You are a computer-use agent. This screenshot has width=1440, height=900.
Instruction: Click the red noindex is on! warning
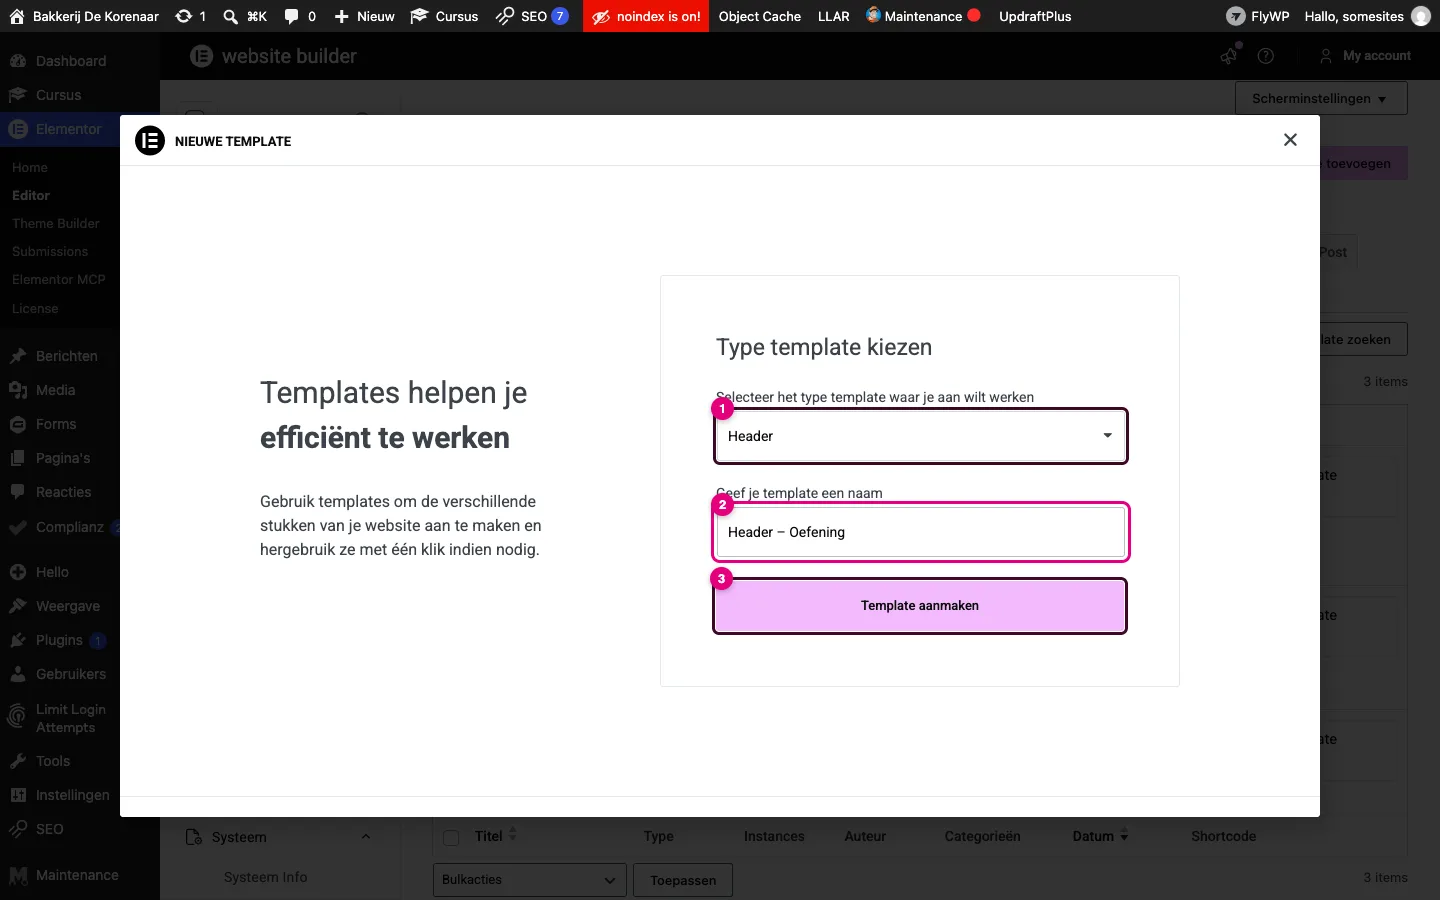(646, 16)
